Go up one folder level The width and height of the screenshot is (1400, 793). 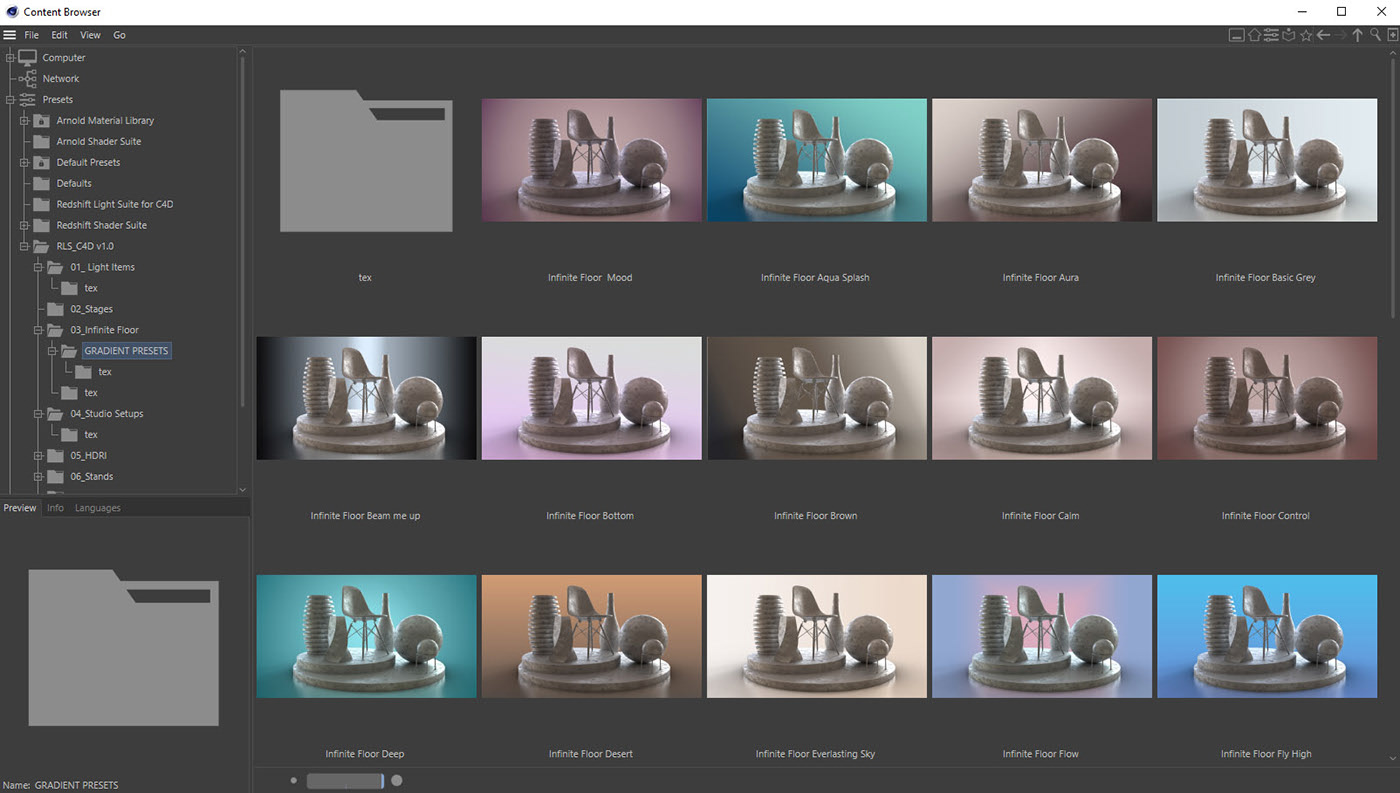1357,35
